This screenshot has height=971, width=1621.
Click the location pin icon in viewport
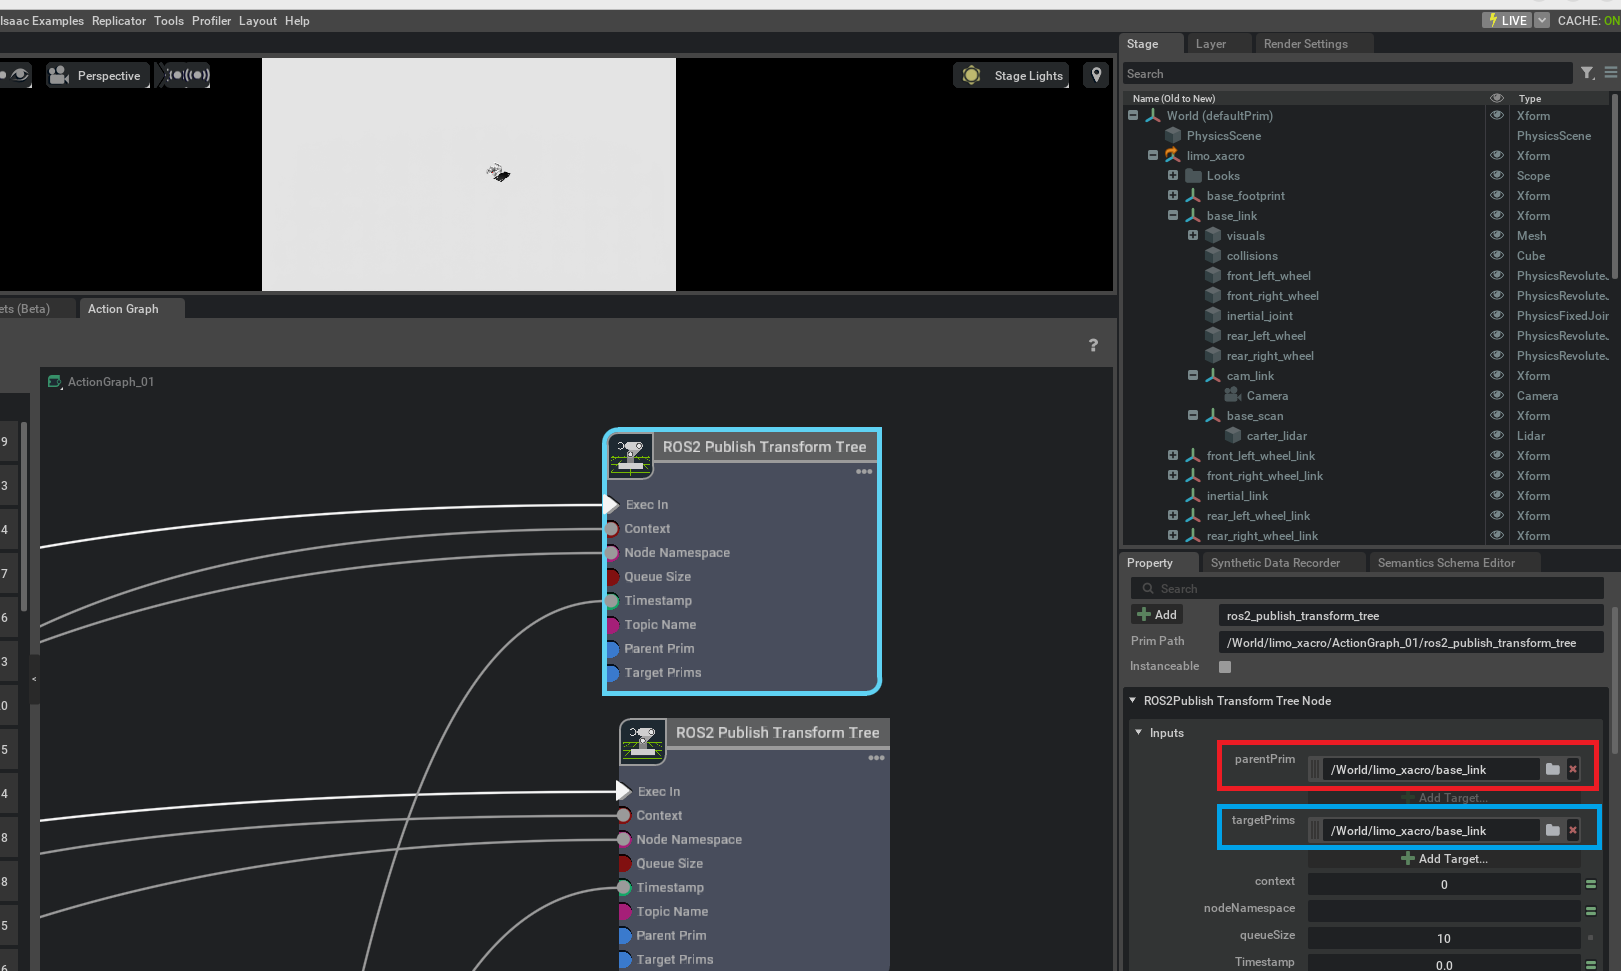pyautogui.click(x=1097, y=75)
